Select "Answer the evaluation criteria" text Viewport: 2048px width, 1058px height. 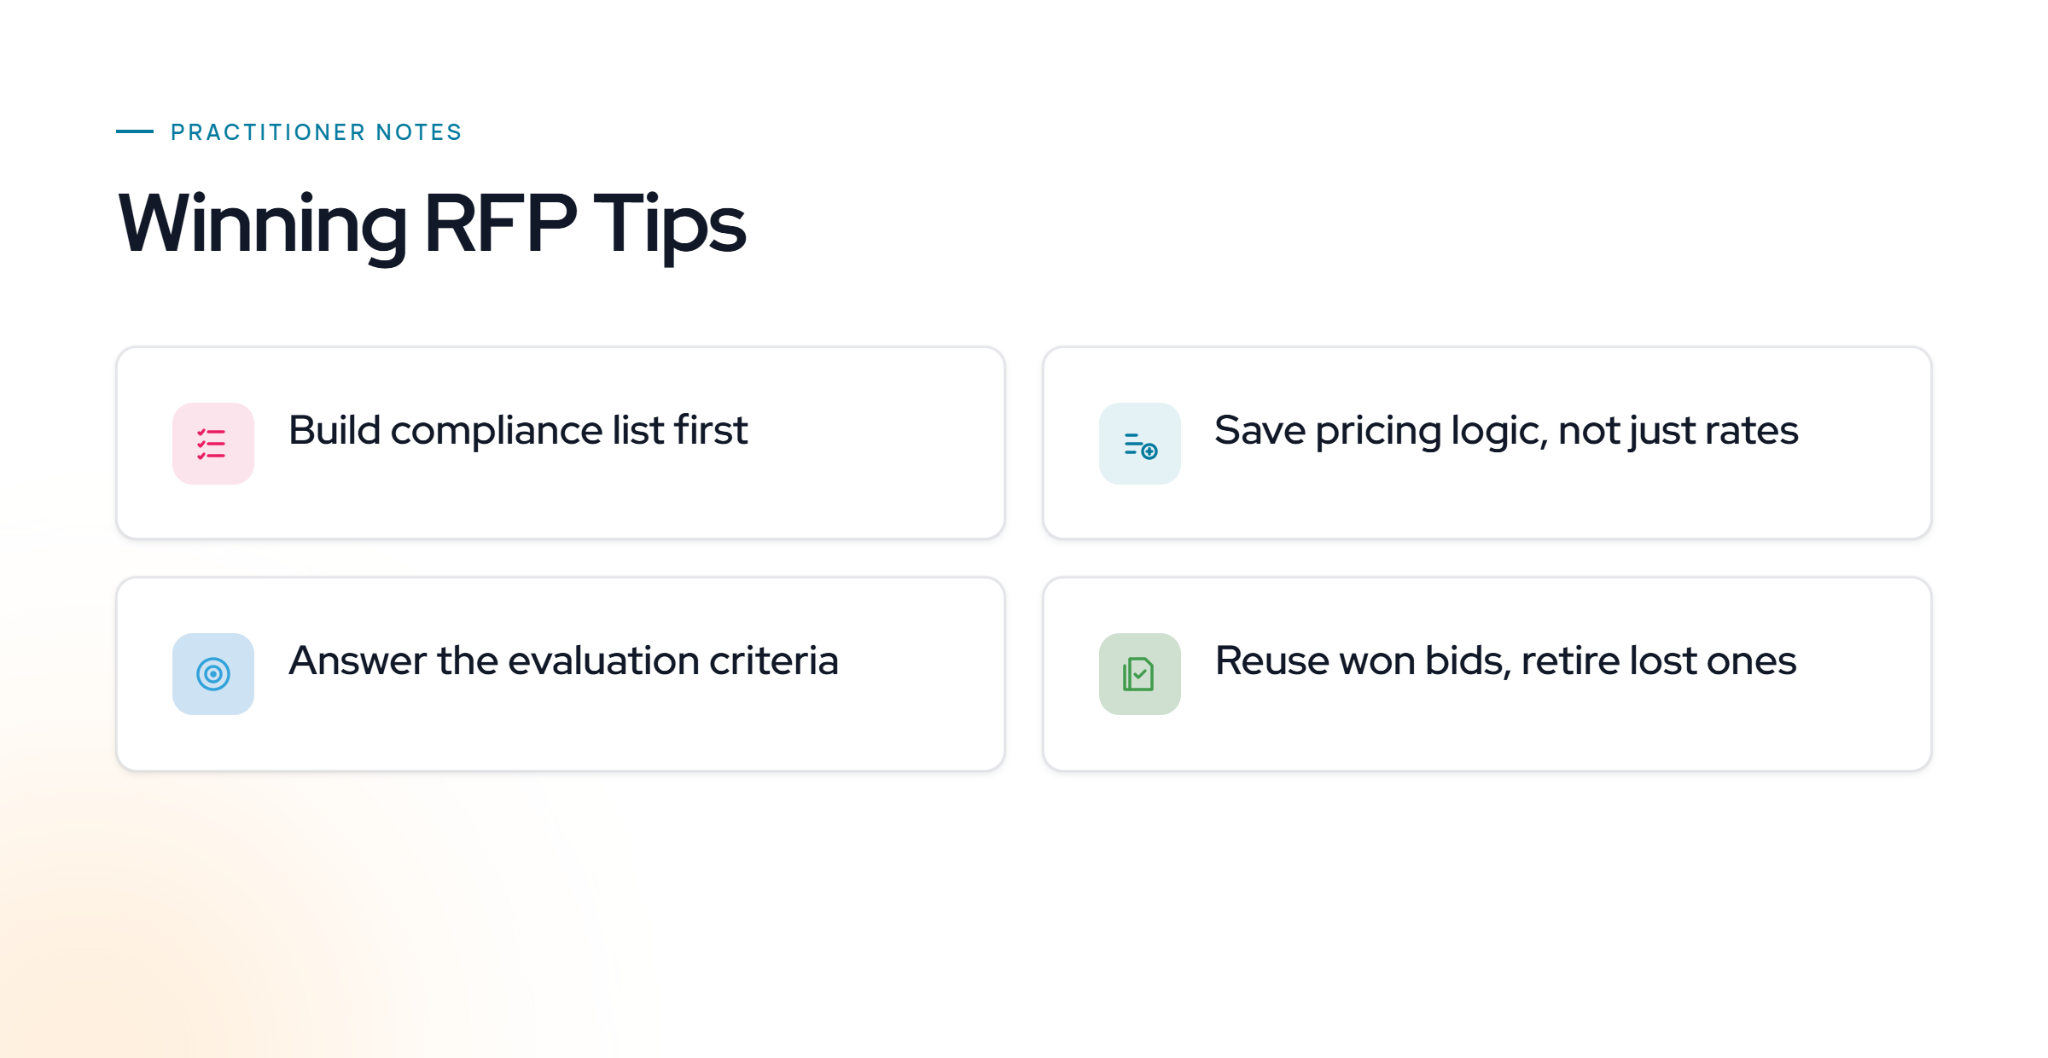(563, 661)
